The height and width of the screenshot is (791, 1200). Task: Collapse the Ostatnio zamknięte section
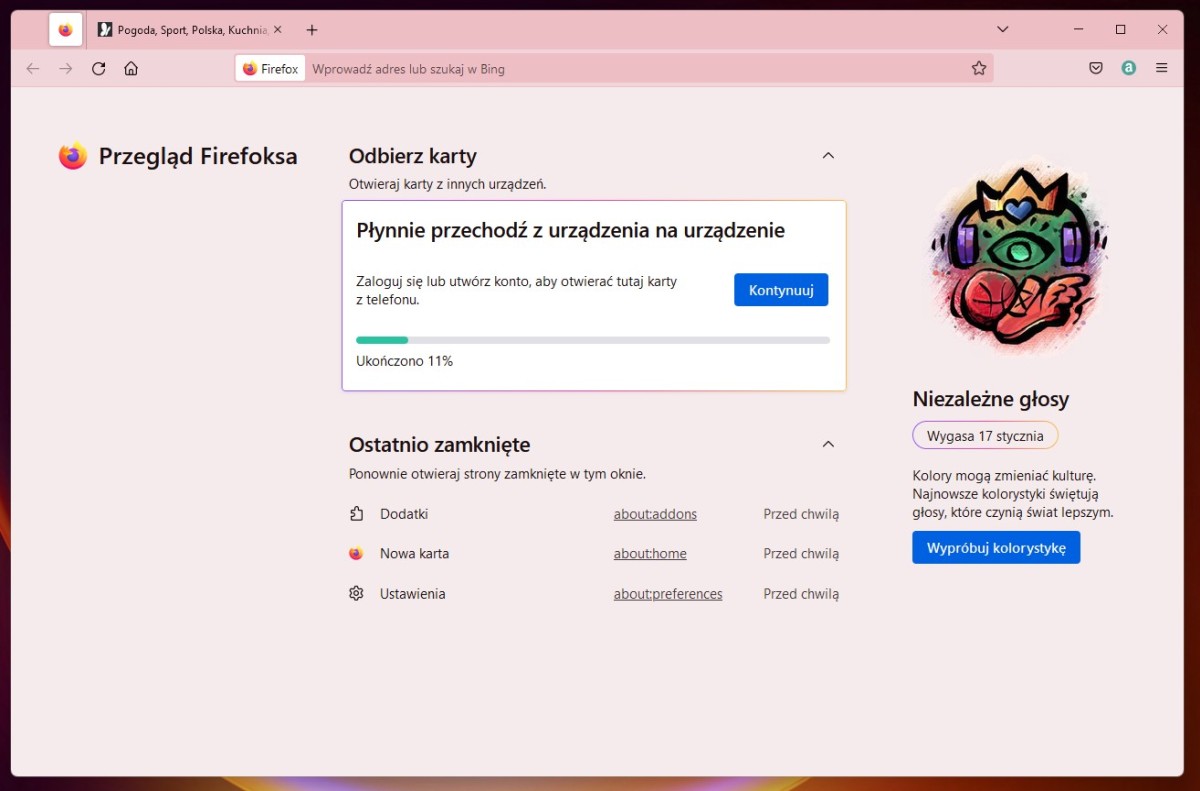(x=827, y=443)
